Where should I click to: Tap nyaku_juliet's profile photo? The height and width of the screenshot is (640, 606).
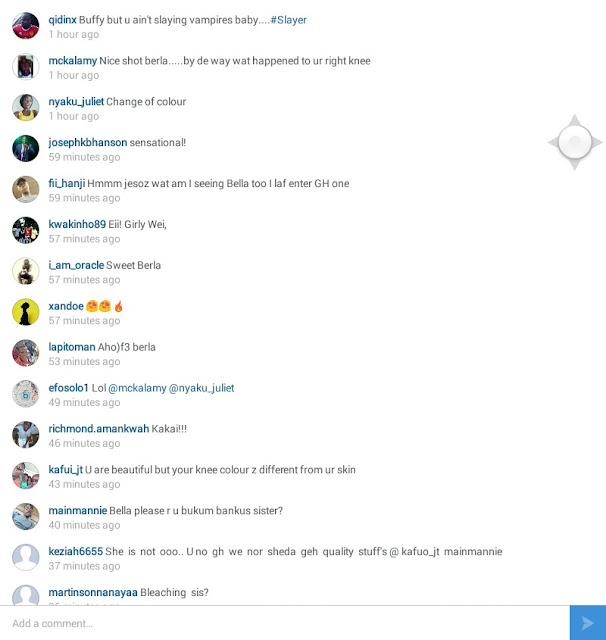(26, 107)
